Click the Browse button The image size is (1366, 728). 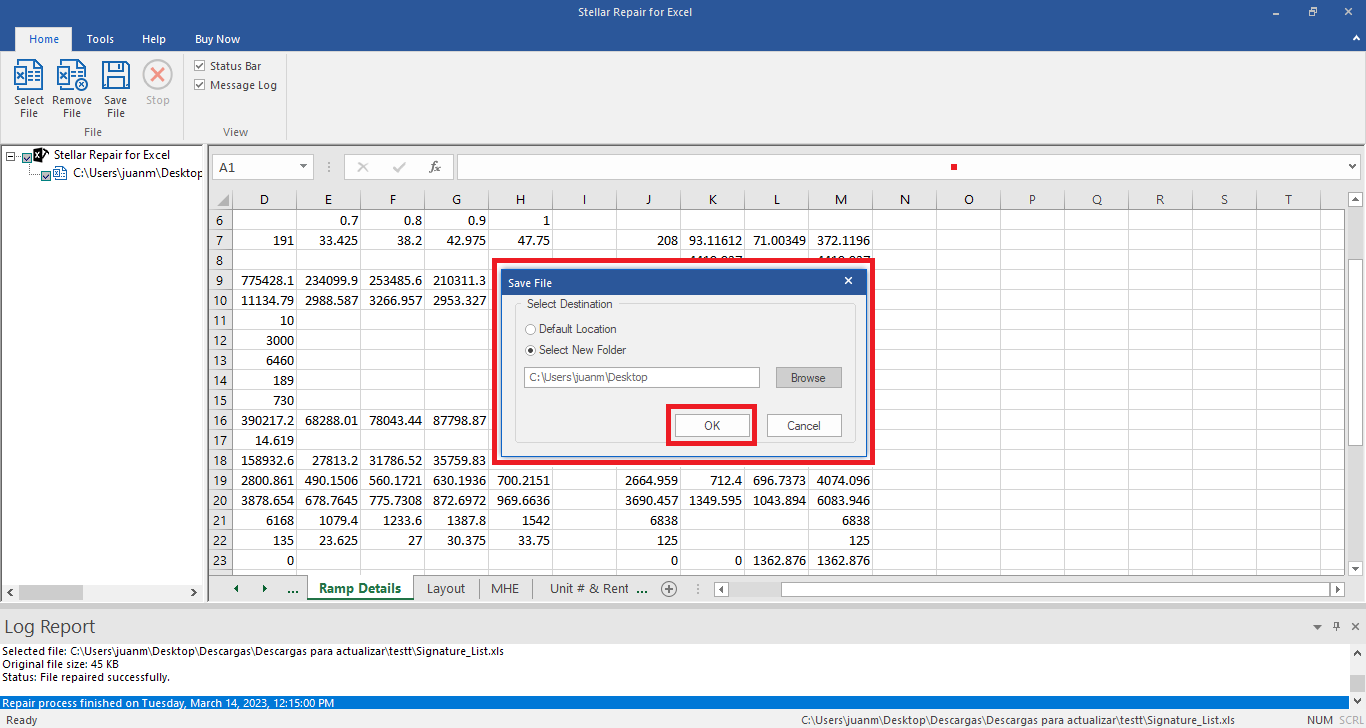point(808,377)
